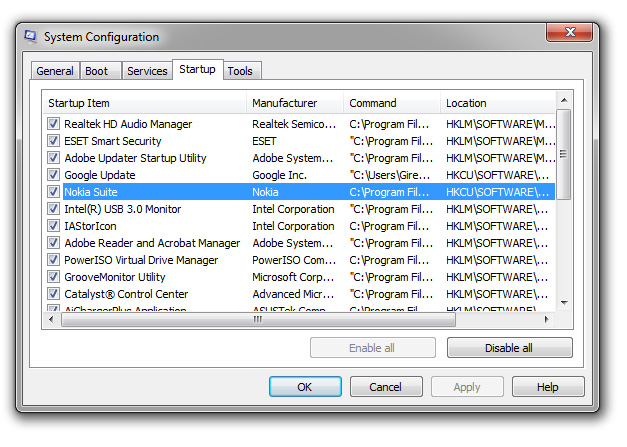Click the Disable all button
The width and height of the screenshot is (627, 447).
(509, 348)
